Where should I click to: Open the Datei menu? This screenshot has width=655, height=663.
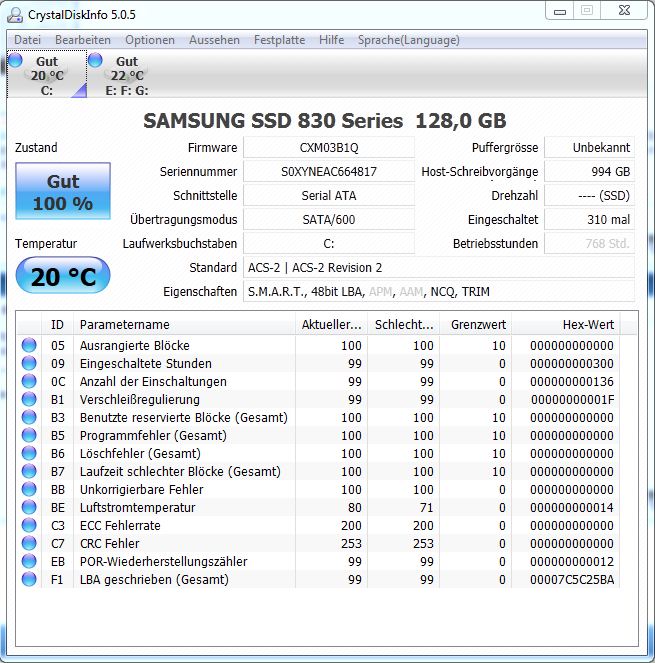[x=27, y=40]
